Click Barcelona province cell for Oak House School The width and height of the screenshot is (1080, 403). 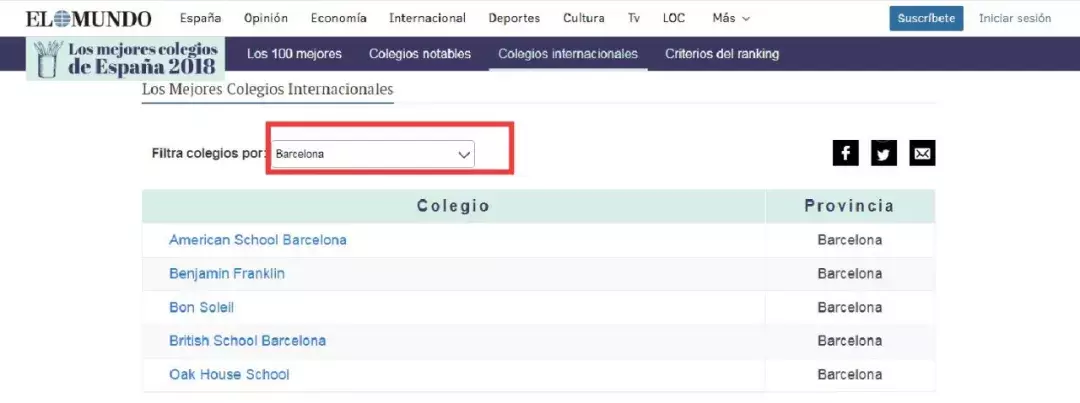pos(850,375)
